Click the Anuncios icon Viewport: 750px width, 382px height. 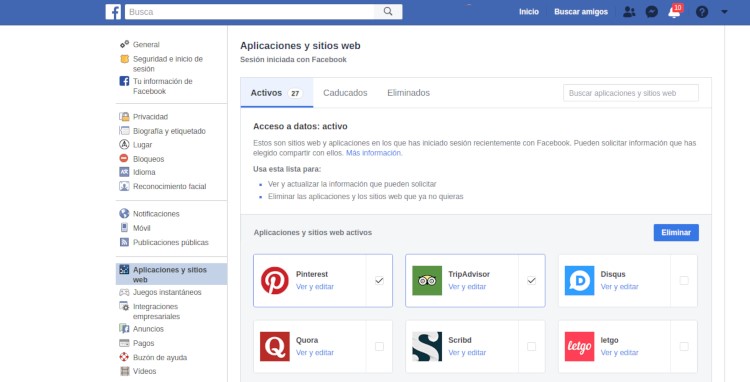pyautogui.click(x=124, y=328)
